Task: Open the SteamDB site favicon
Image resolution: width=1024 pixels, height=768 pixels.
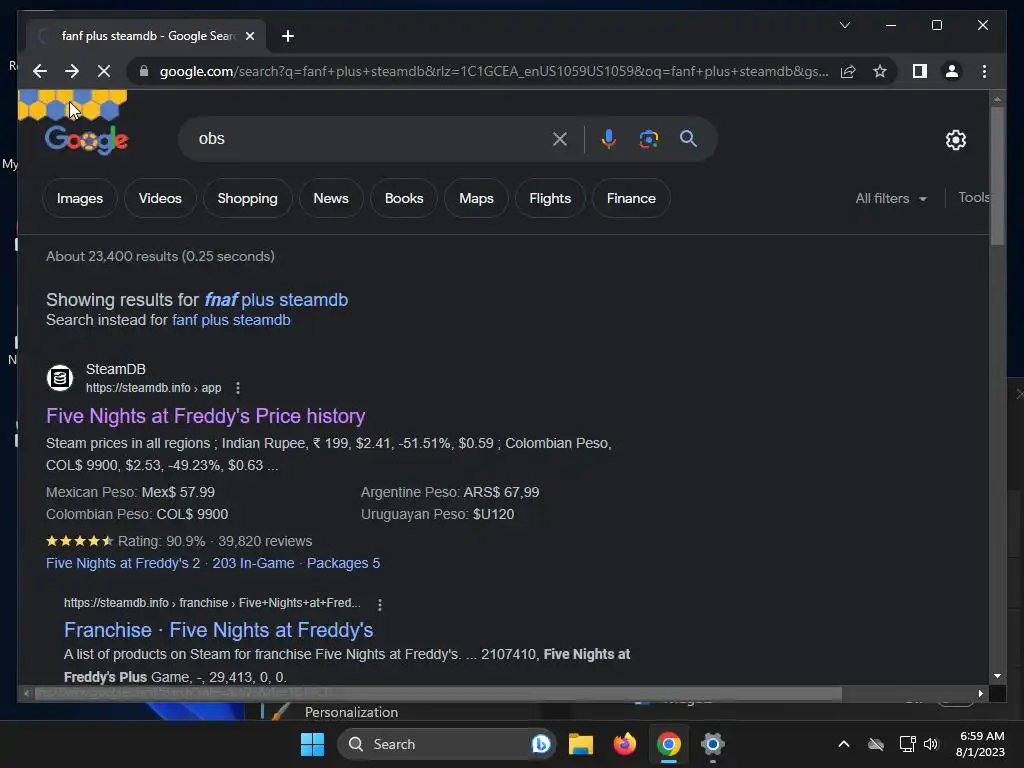Action: click(59, 377)
